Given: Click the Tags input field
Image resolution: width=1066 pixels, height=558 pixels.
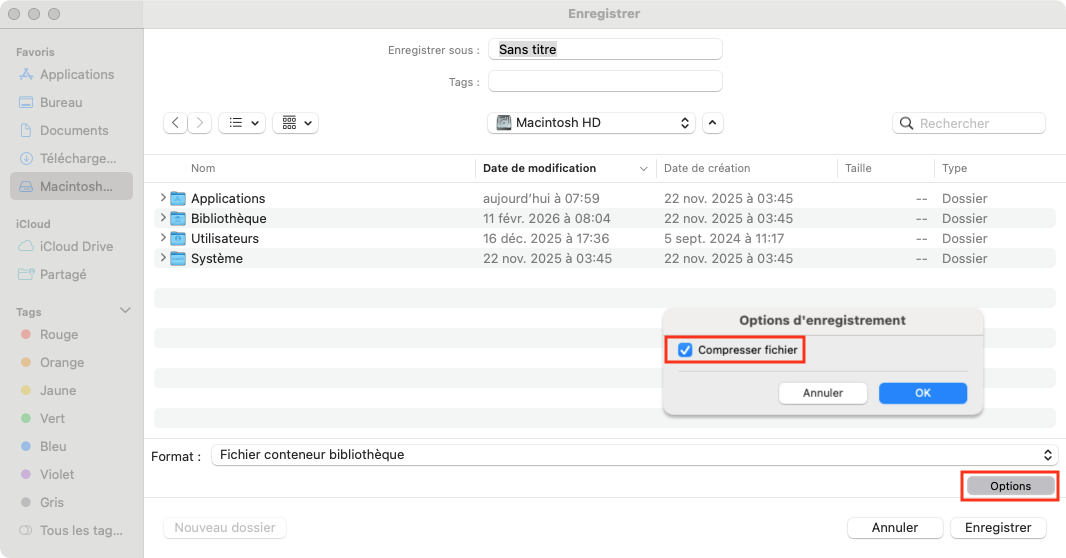Looking at the screenshot, I should (605, 82).
